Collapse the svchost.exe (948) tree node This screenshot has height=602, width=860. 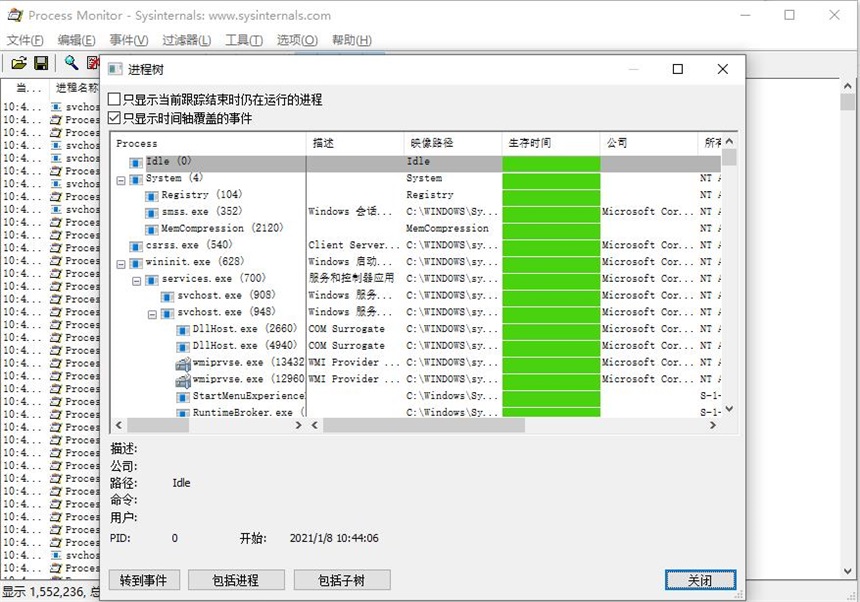[x=152, y=314]
